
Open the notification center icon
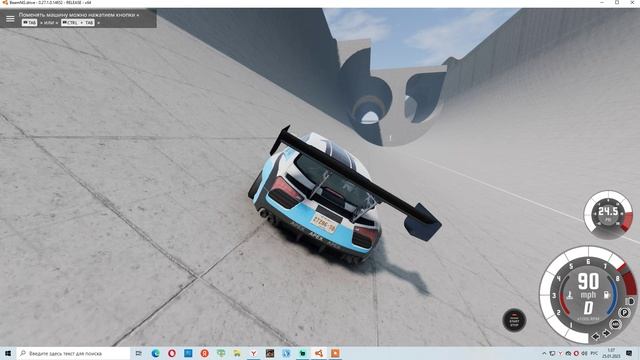point(629,353)
